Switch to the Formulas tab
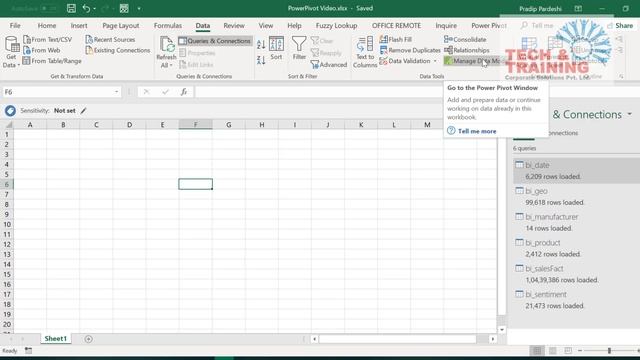This screenshot has width=640, height=360. pyautogui.click(x=168, y=25)
